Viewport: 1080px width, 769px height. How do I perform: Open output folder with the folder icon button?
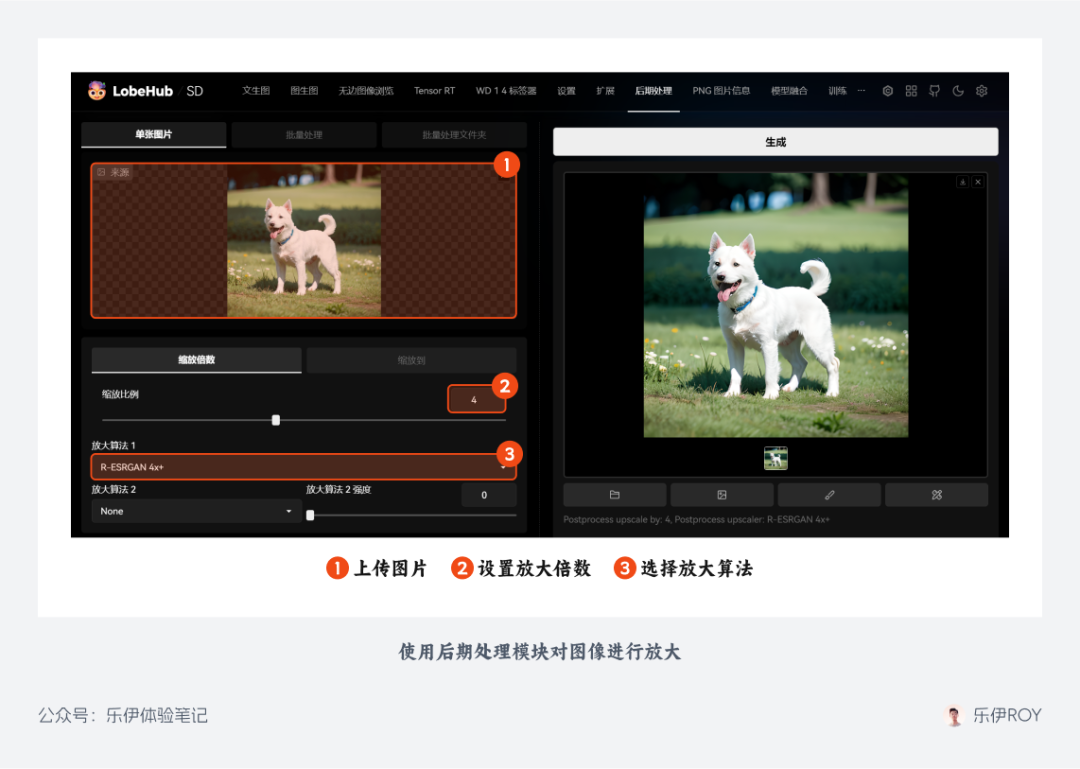pos(614,495)
